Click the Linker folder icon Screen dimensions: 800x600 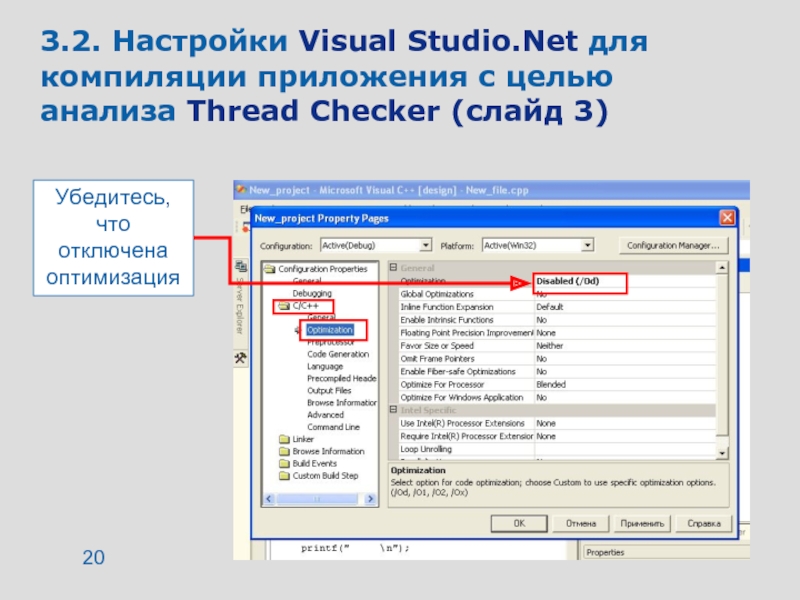pyautogui.click(x=284, y=439)
